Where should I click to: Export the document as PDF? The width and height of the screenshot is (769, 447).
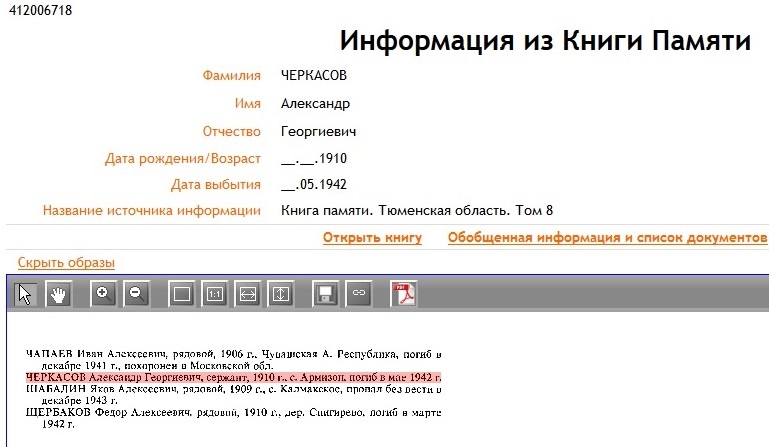[403, 294]
